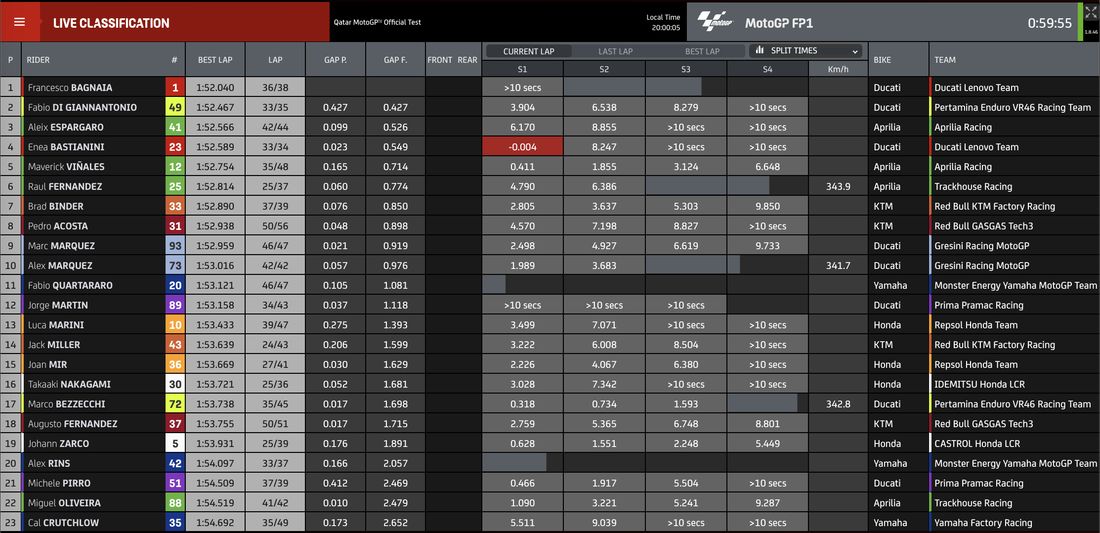This screenshot has height=533, width=1100.
Task: Click the Qatar MotoGP Official Test label
Action: click(x=377, y=22)
